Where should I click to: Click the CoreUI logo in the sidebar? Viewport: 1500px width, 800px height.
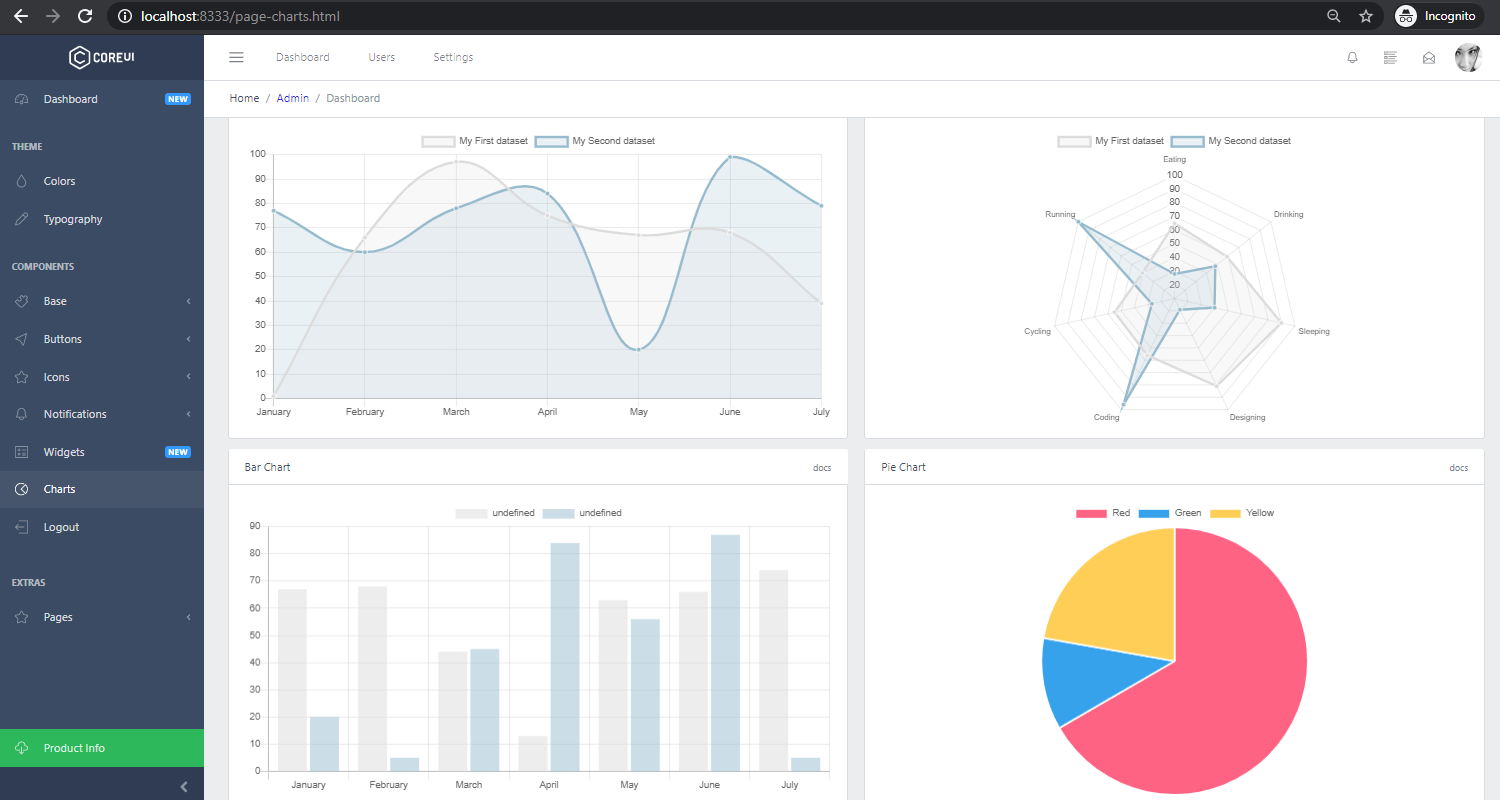point(101,57)
